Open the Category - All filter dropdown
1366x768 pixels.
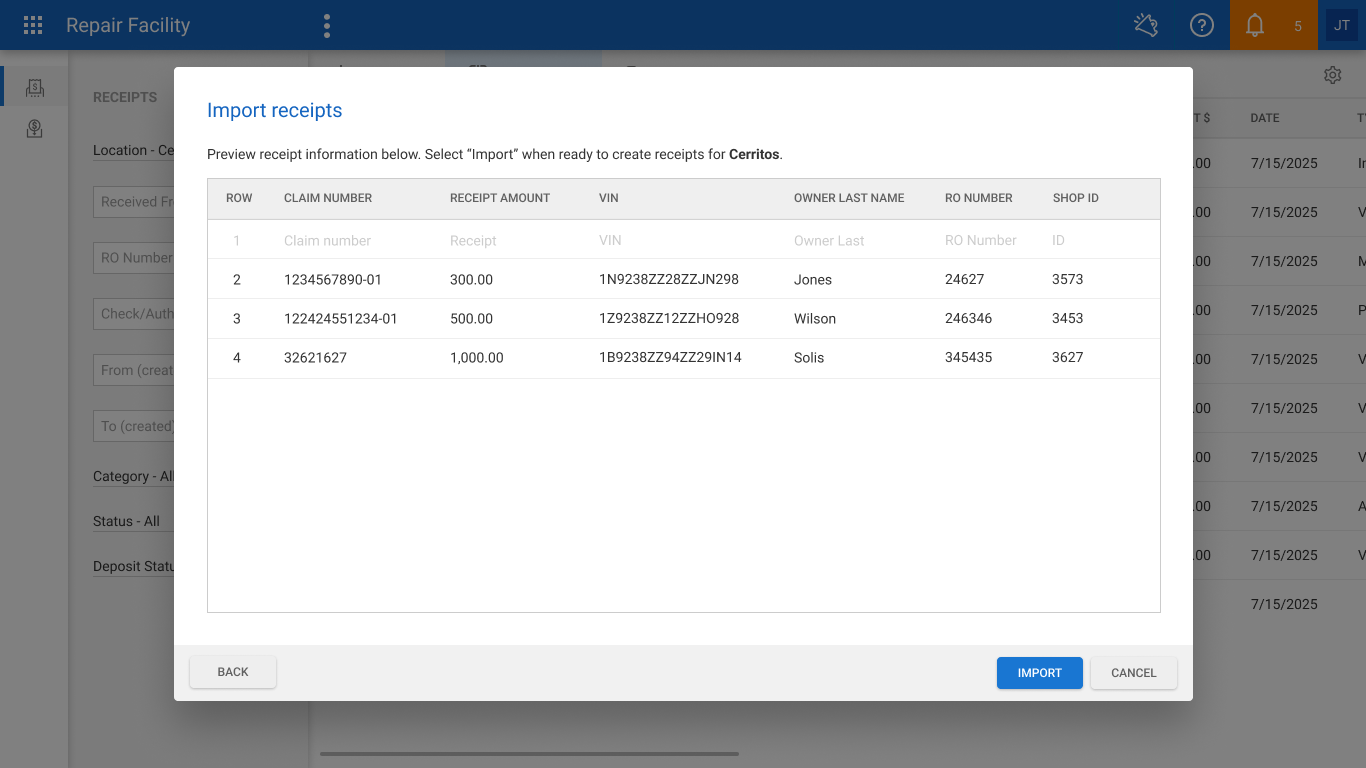click(x=133, y=476)
